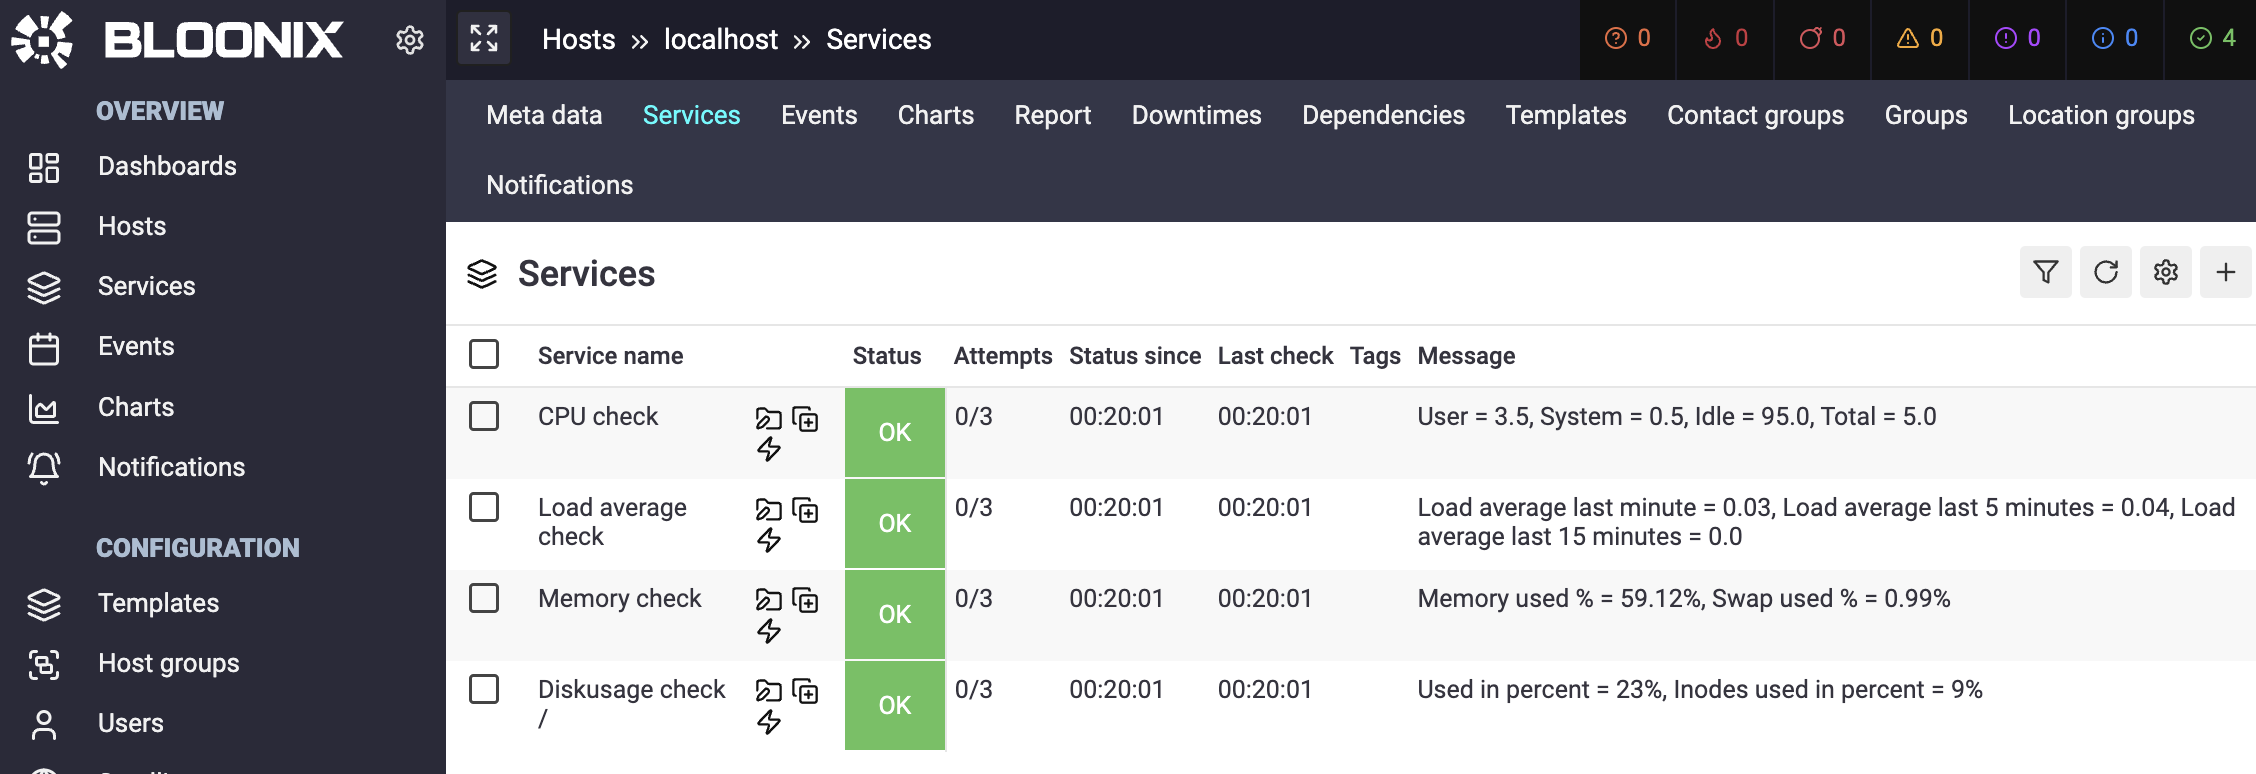Click lightning bolt for Diskusage check
The width and height of the screenshot is (2256, 774).
(768, 722)
